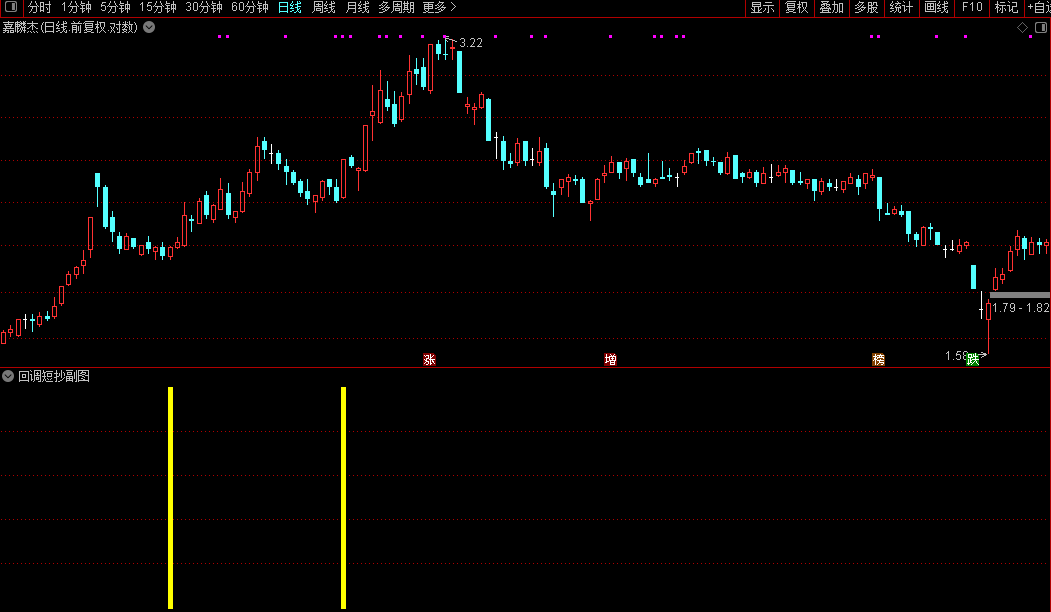
Task: Expand the 回调短抄副图 indicator dropdown
Action: [x=8, y=376]
